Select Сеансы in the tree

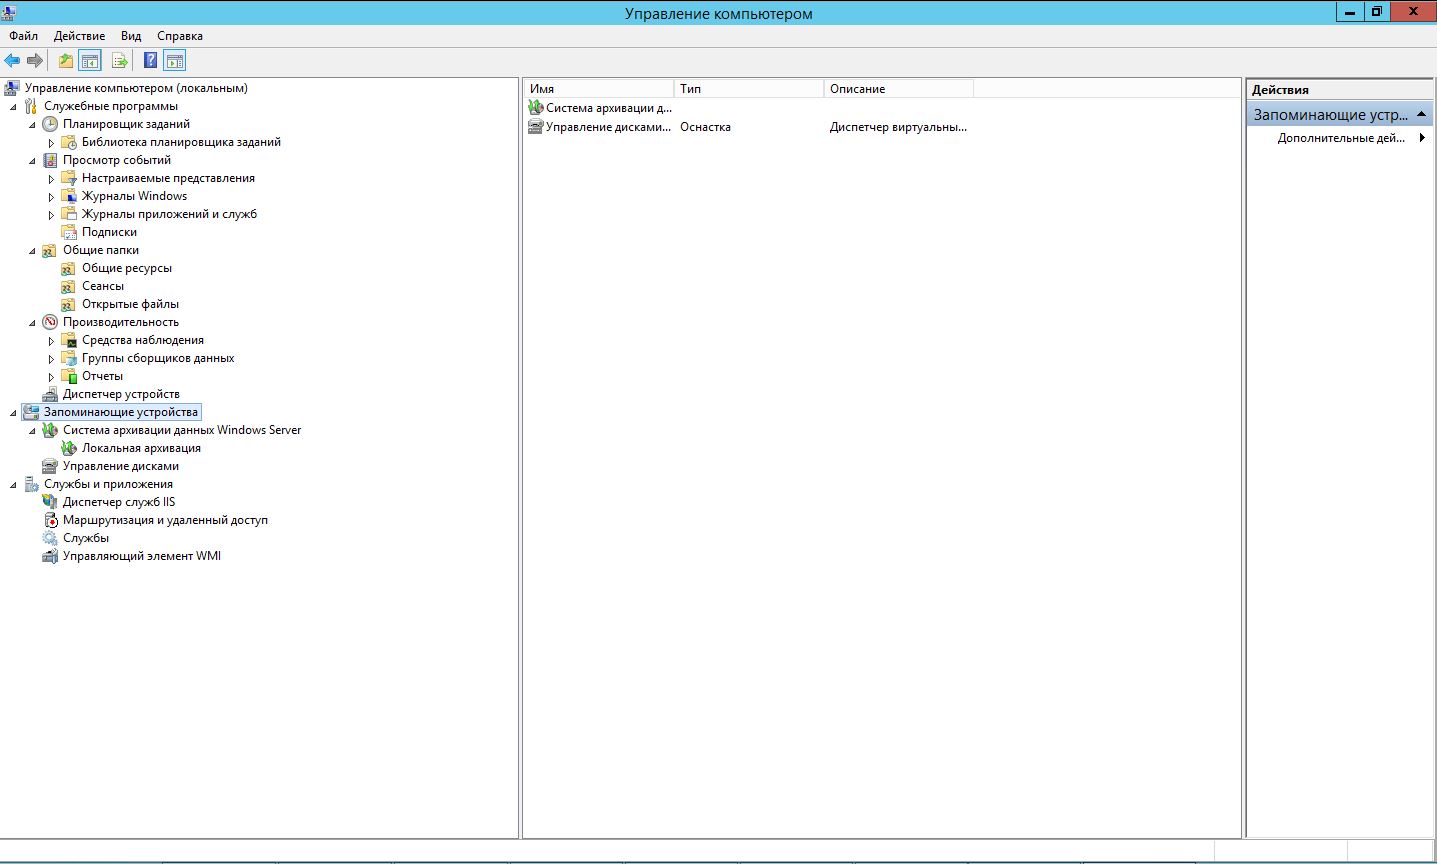pyautogui.click(x=103, y=286)
